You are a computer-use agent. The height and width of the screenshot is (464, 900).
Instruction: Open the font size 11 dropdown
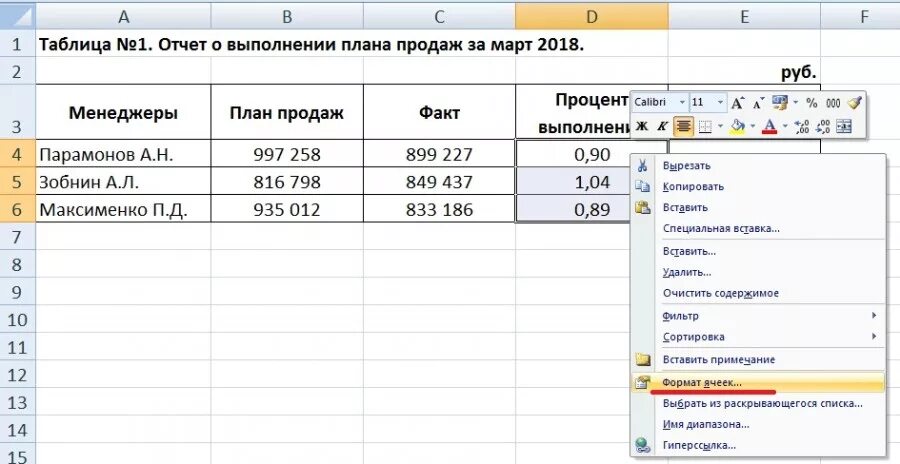(x=721, y=103)
